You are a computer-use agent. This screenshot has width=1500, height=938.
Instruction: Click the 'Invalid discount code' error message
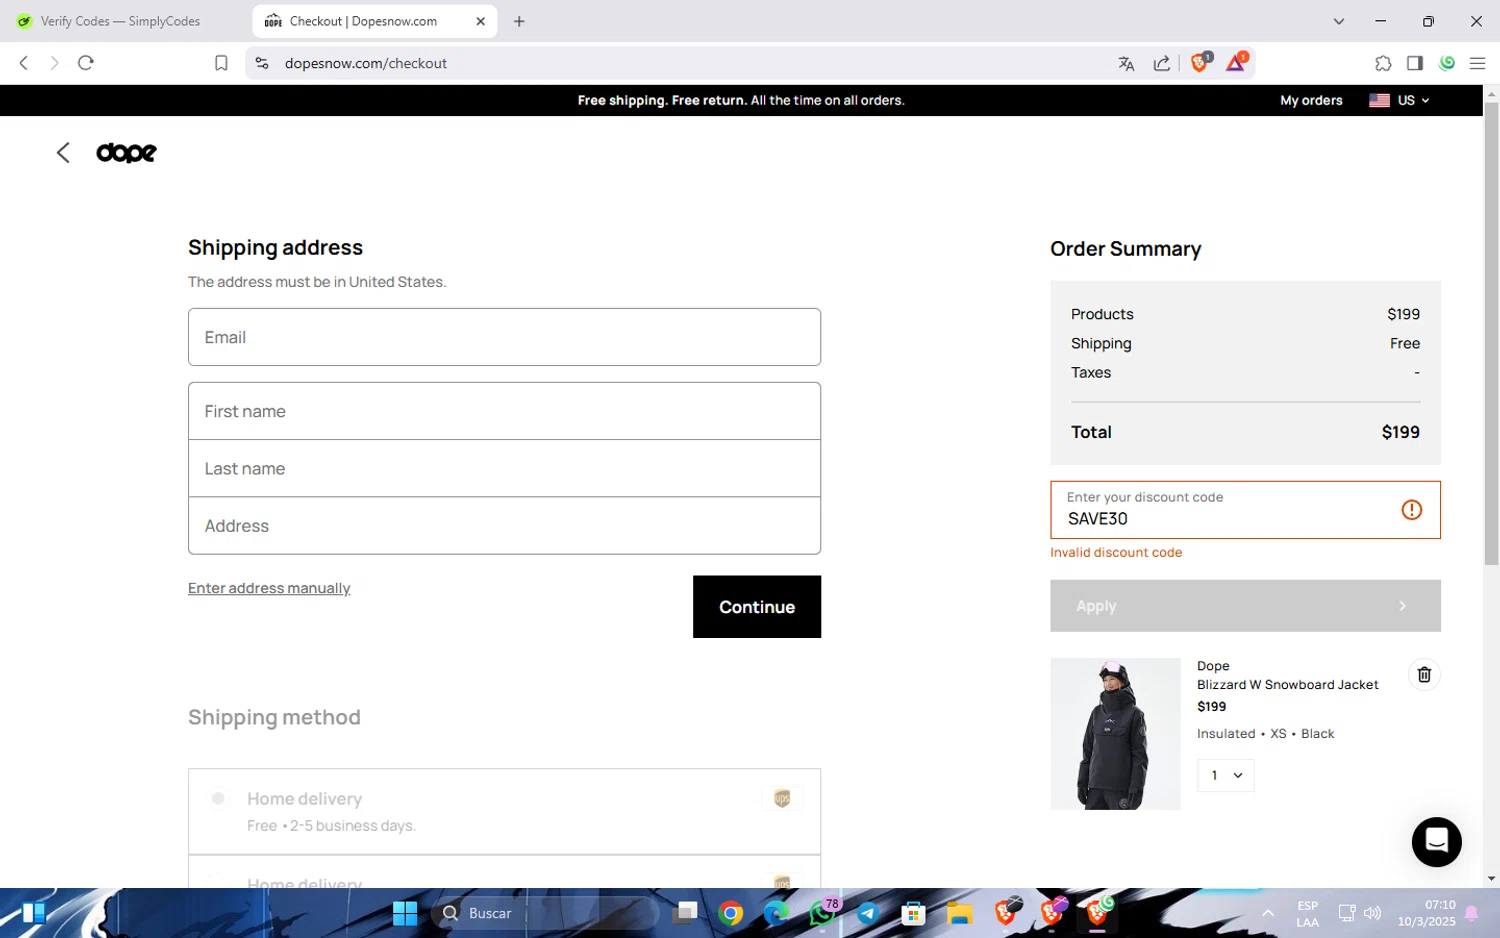(1116, 552)
